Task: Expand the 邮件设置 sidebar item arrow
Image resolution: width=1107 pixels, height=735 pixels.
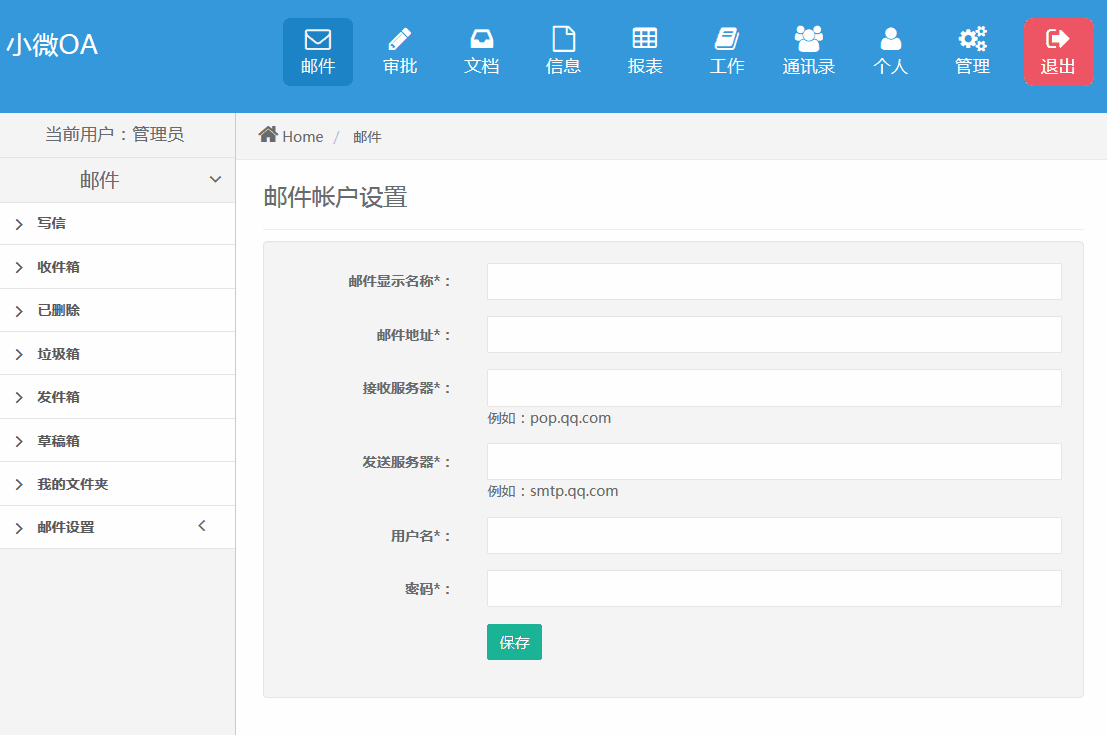Action: (x=202, y=526)
